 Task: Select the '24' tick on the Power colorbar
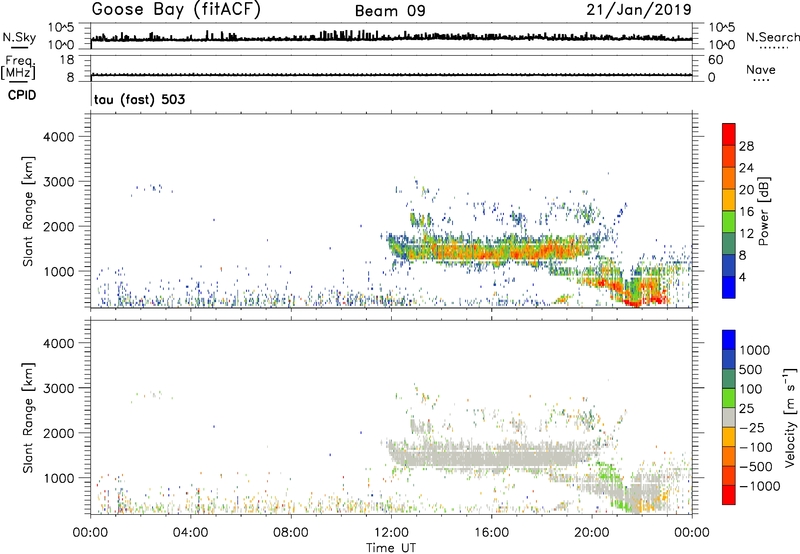pos(746,168)
